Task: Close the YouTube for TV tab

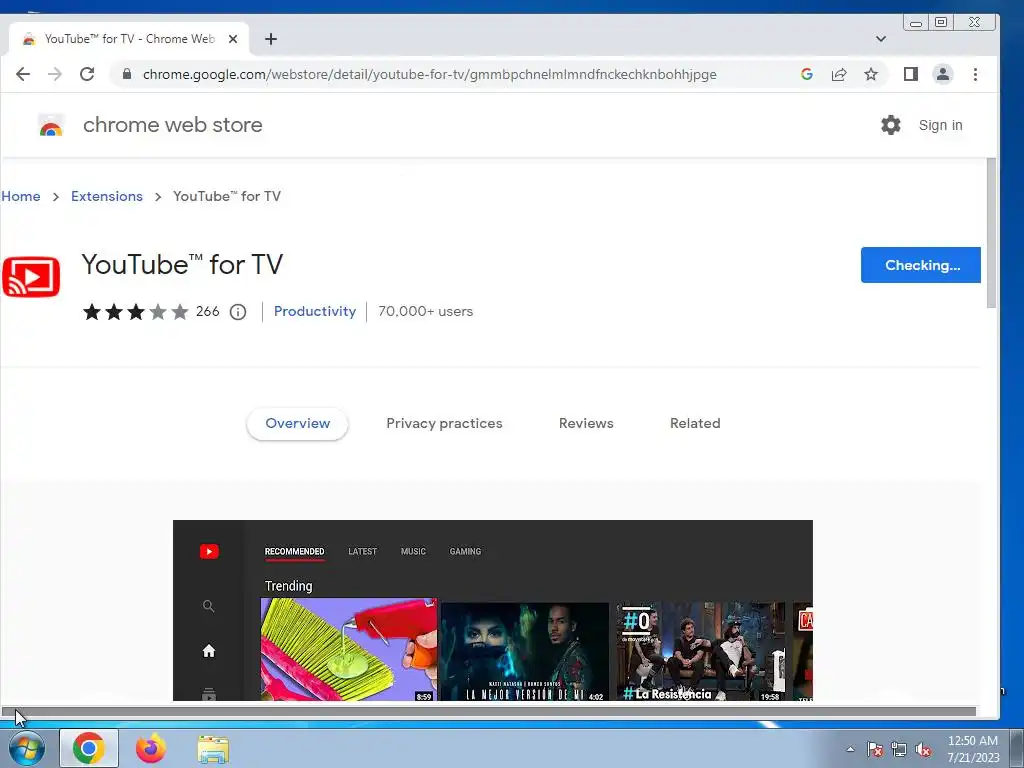Action: pyautogui.click(x=232, y=39)
